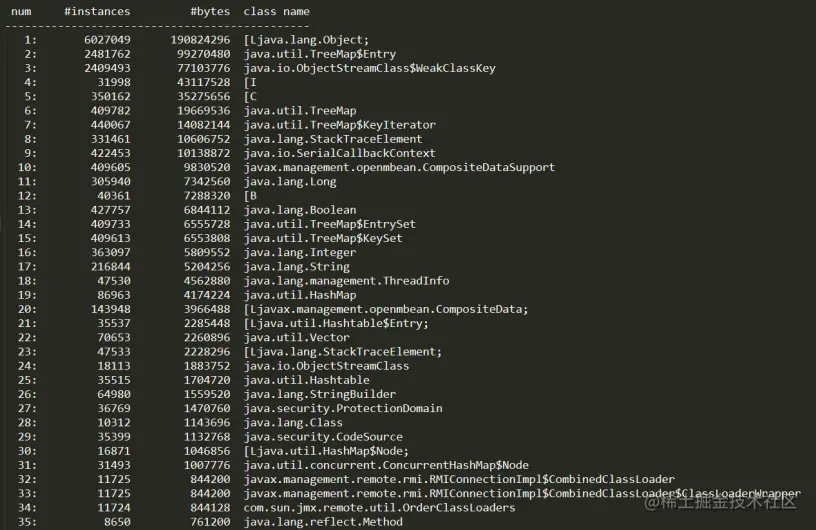
Task: Click the '#bytes' column header
Action: pos(210,11)
